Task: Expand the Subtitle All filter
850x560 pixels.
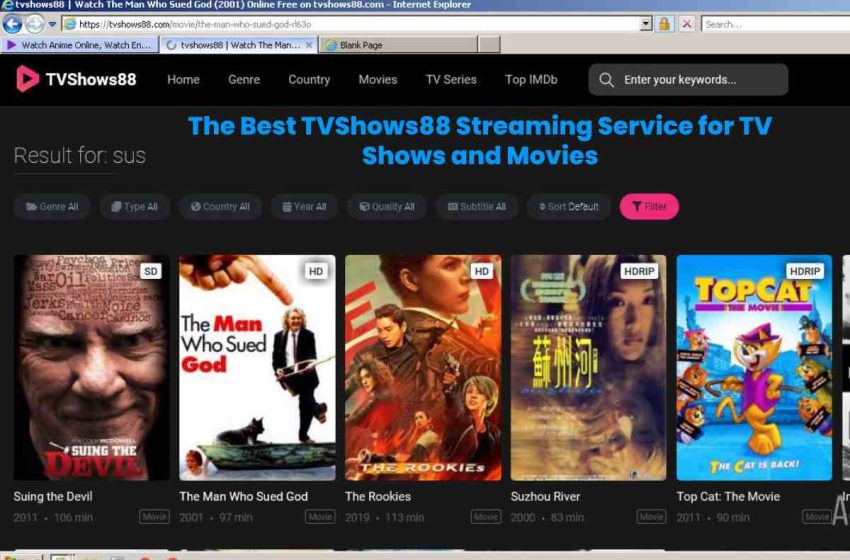Action: [477, 207]
